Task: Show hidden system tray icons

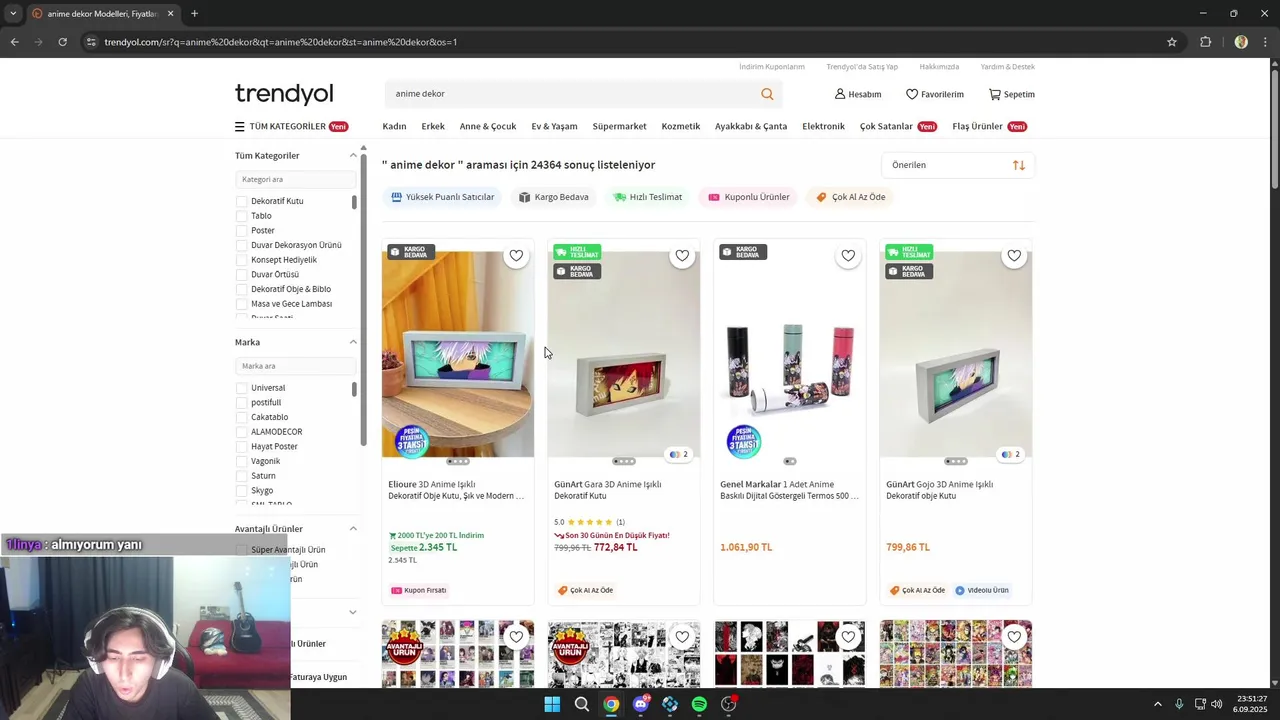Action: [x=1158, y=704]
